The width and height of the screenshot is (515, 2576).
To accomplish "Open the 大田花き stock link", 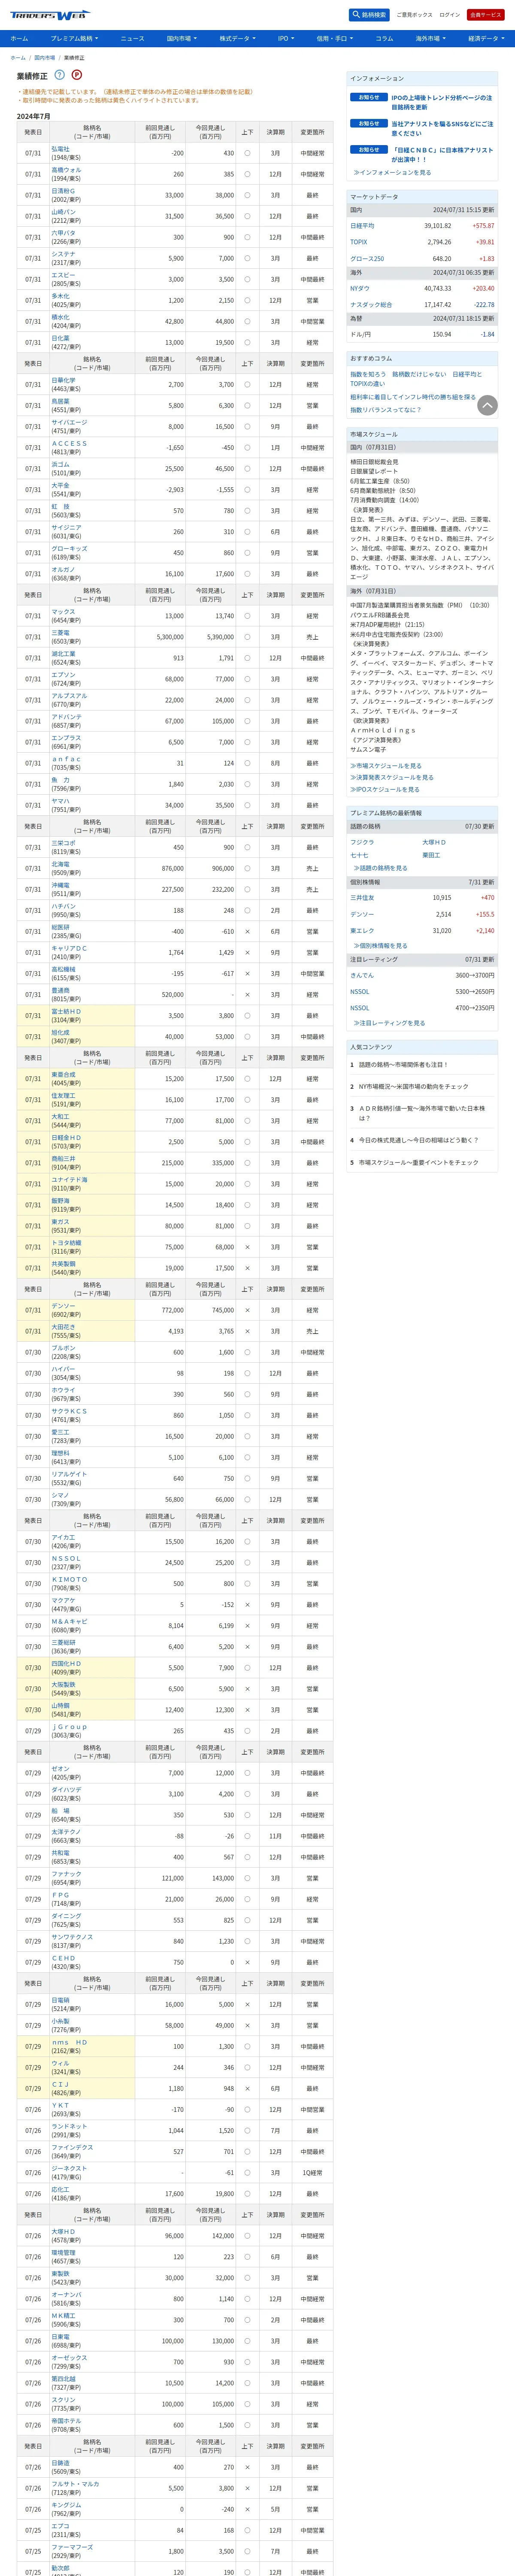I will click(x=63, y=1326).
